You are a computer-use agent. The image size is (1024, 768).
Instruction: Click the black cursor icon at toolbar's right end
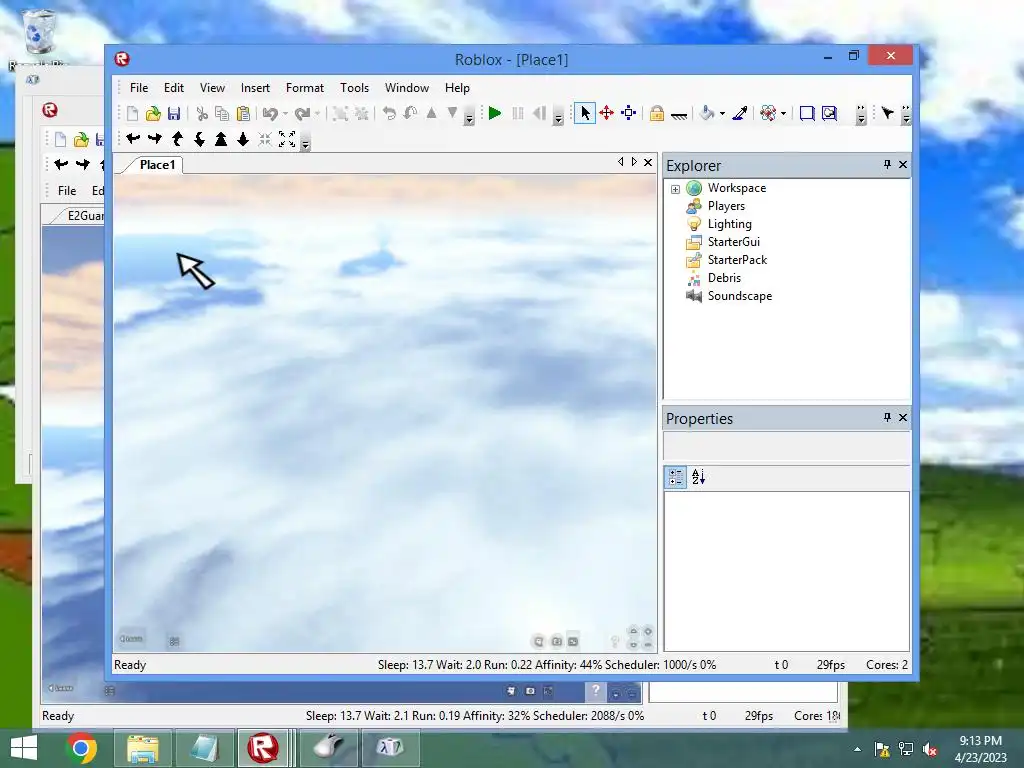pyautogui.click(x=887, y=114)
